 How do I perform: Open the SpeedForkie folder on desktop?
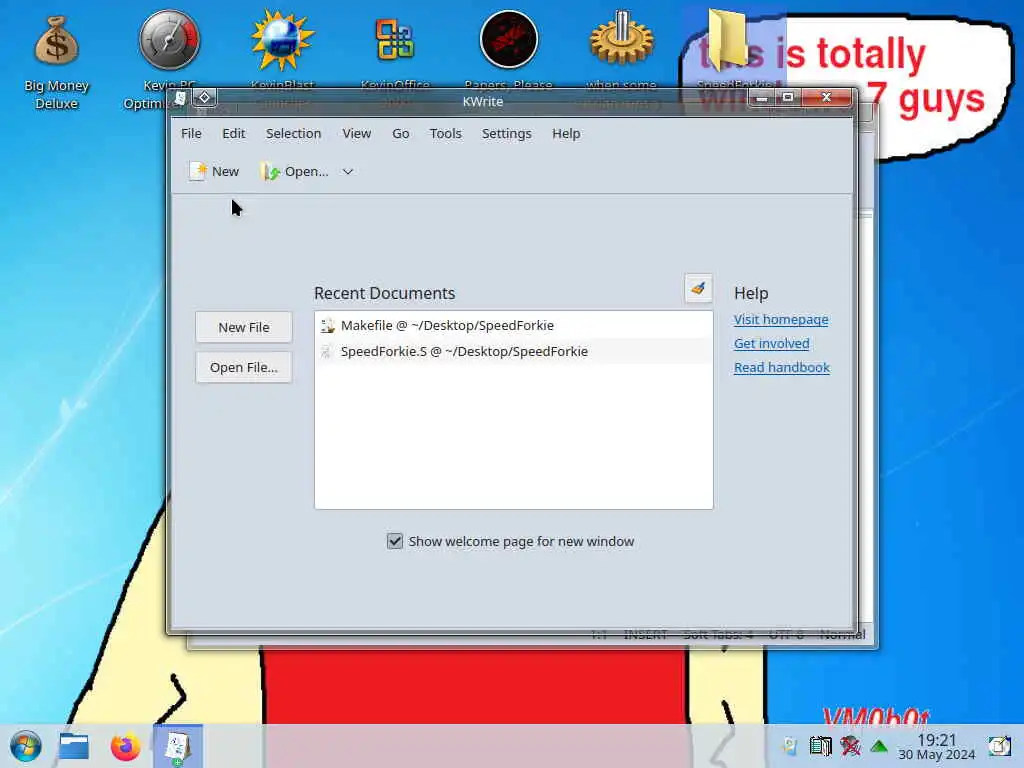(x=727, y=38)
